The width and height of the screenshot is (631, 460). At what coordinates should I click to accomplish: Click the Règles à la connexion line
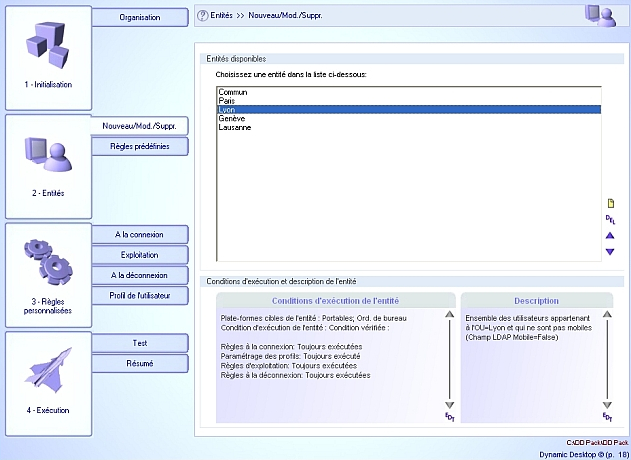(291, 347)
